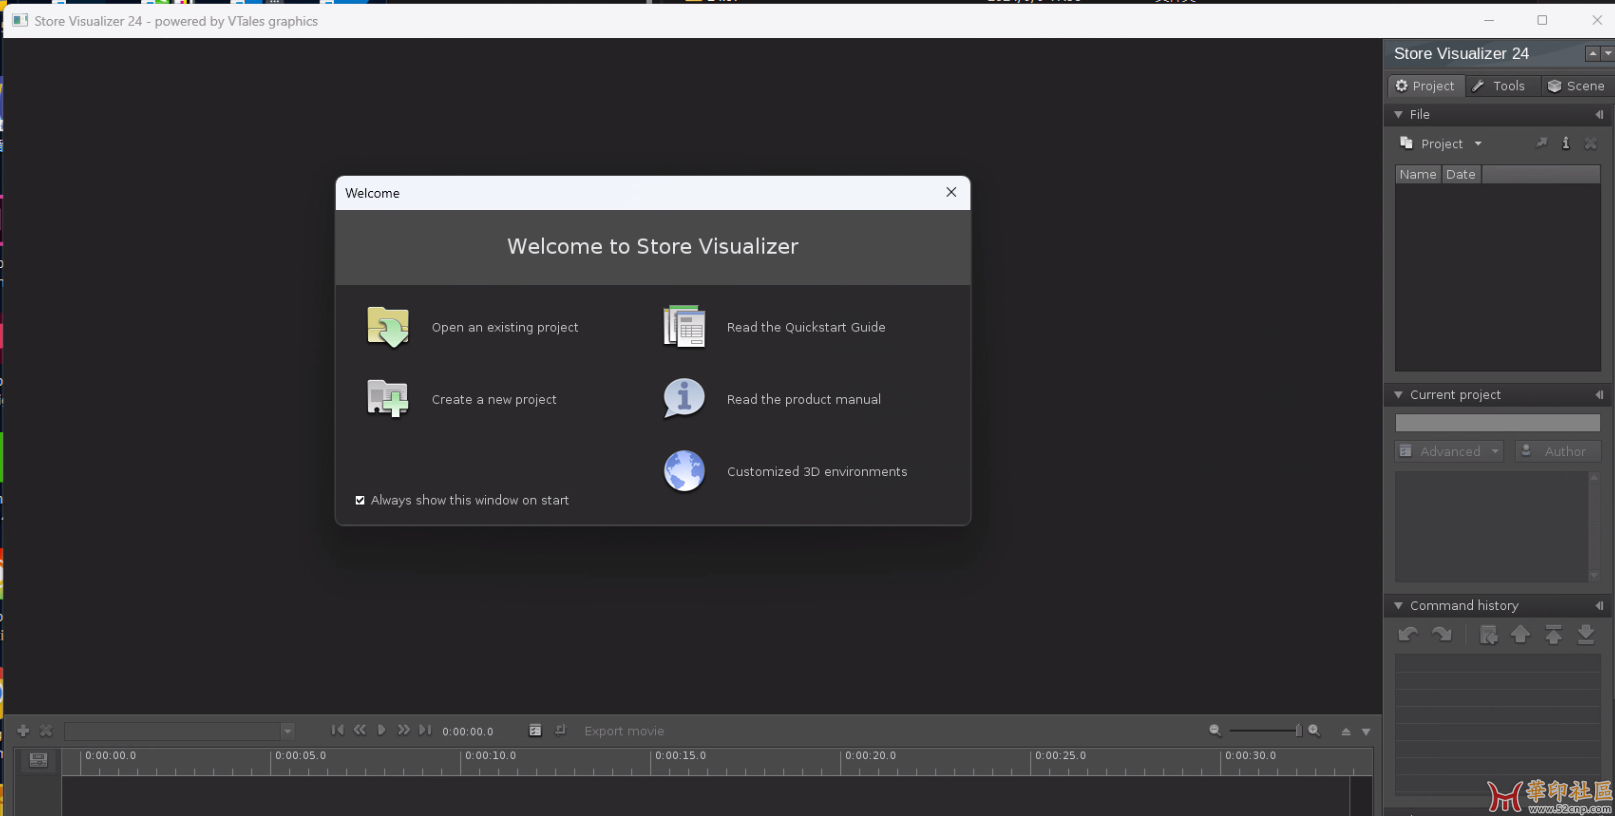Screen dimensions: 1615x816
Task: Click the Read the product manual link
Action: (804, 399)
